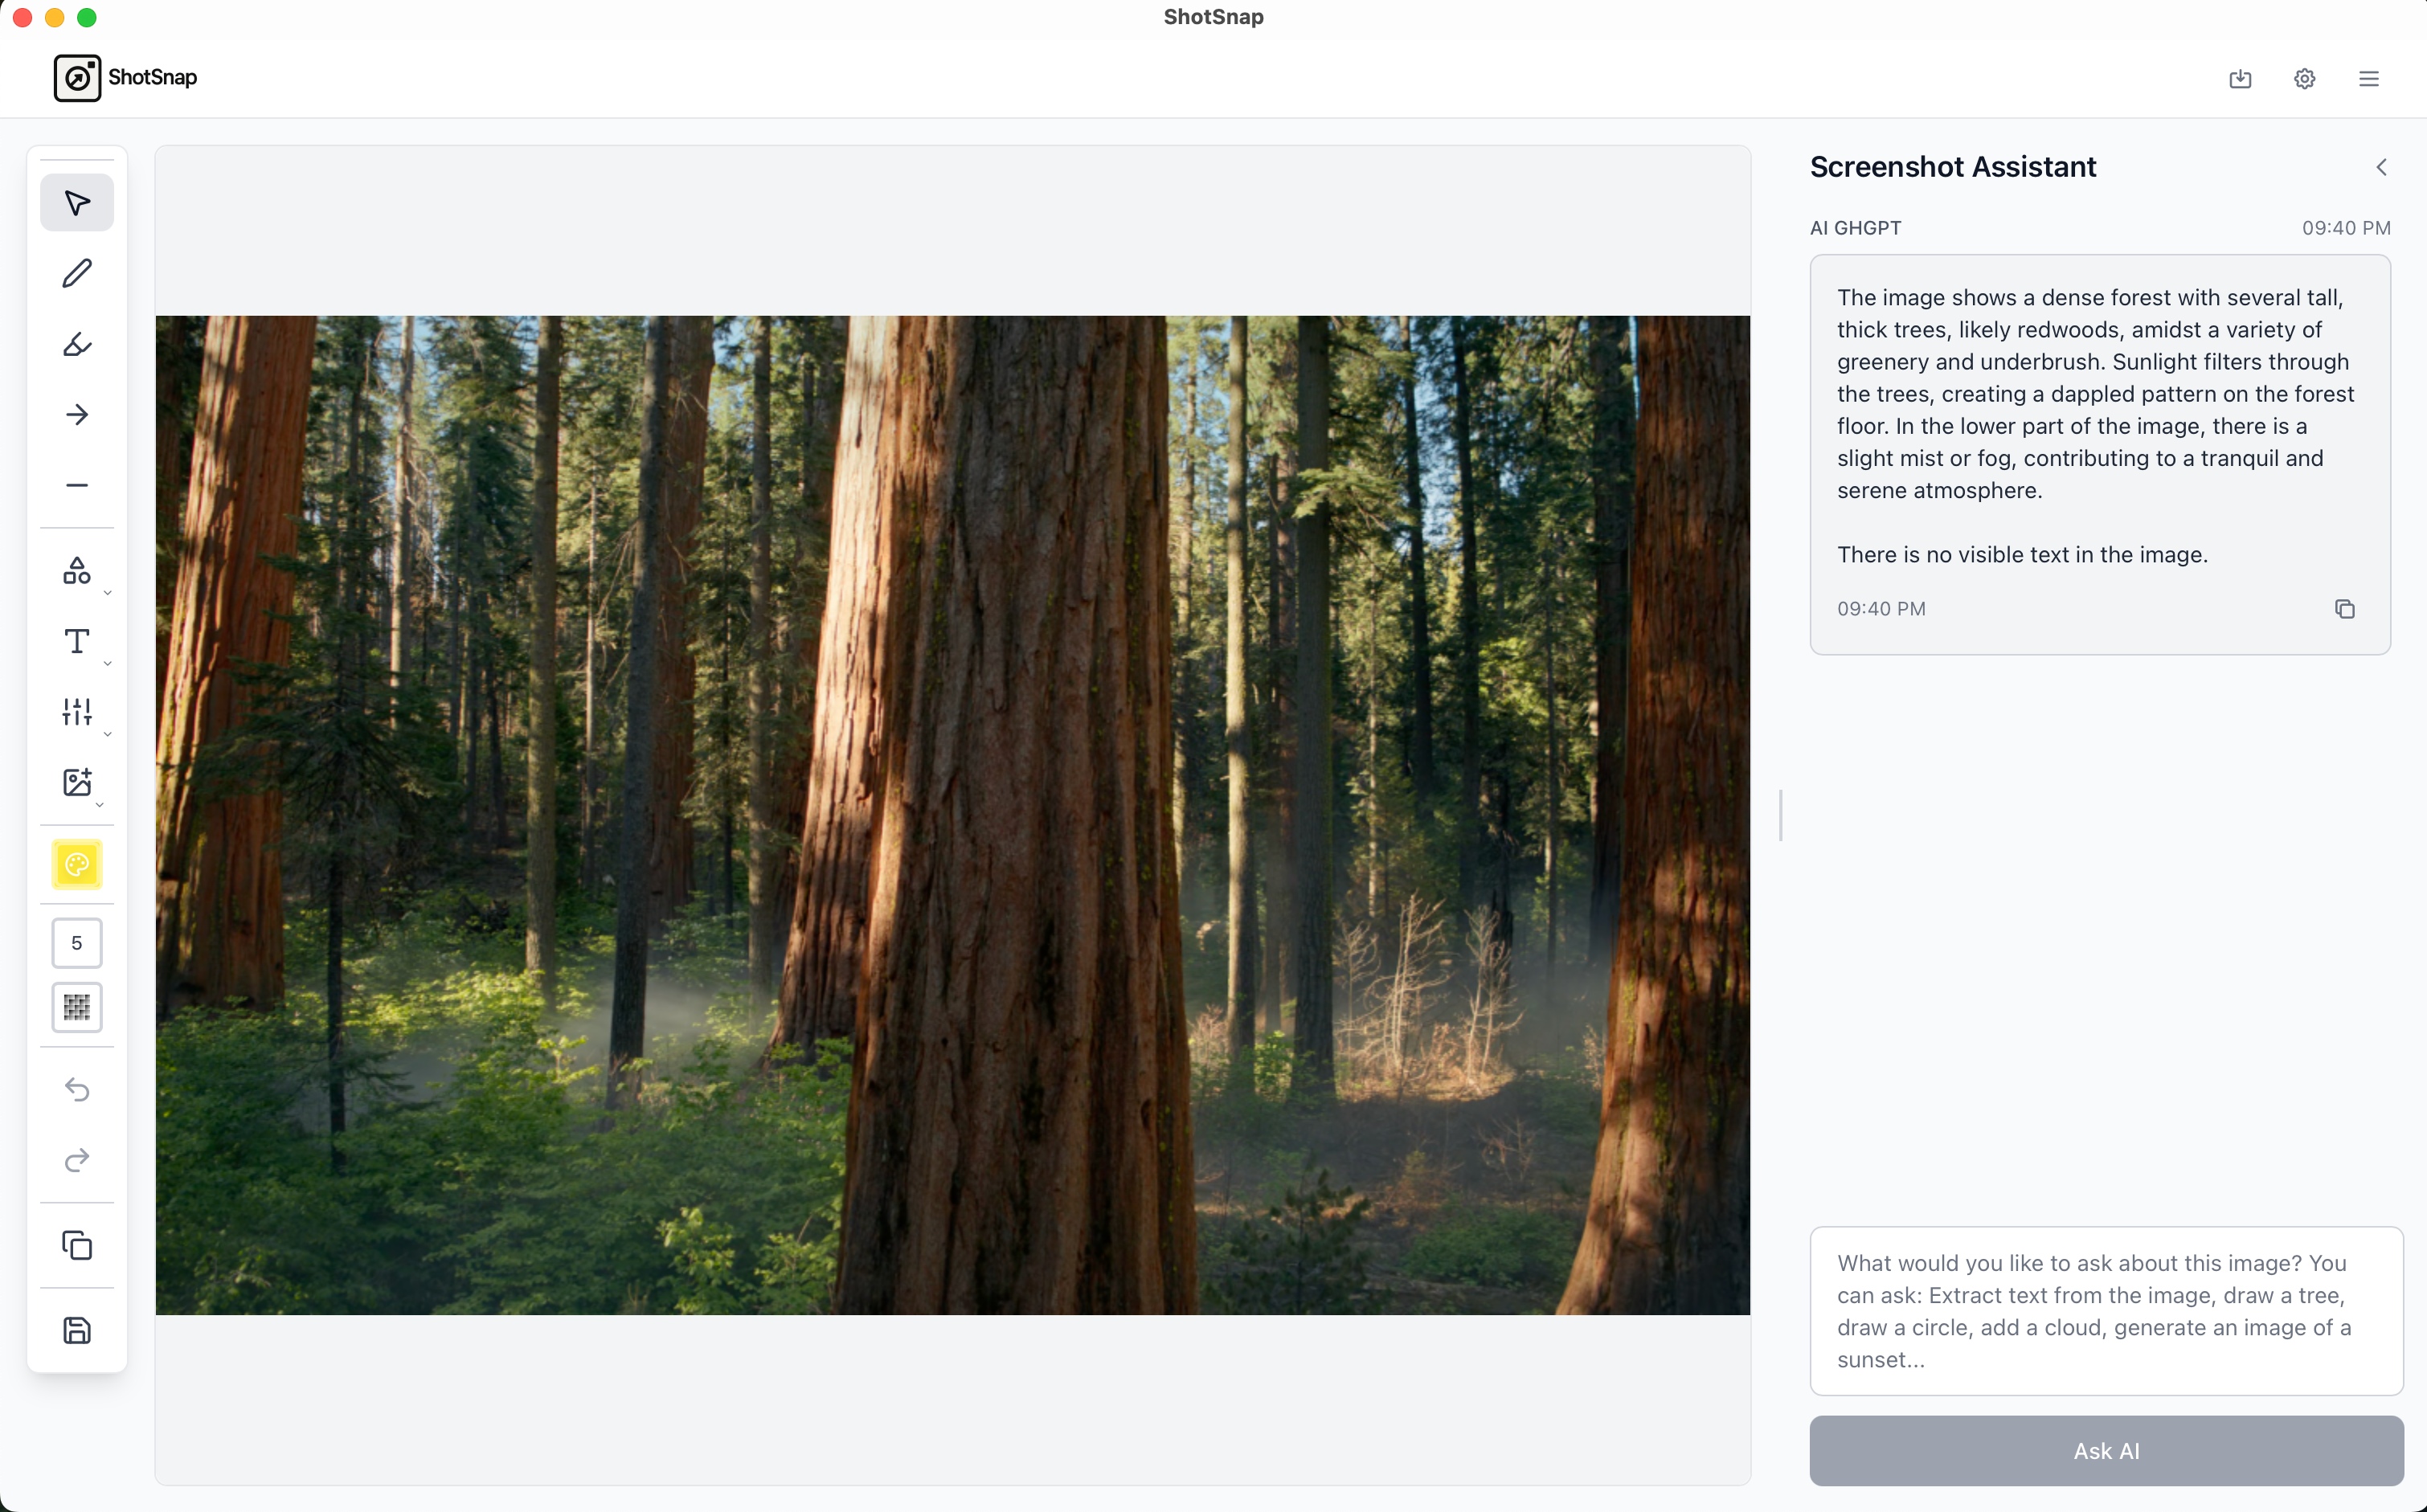The width and height of the screenshot is (2427, 1512).
Task: Click undo in the left toolbar
Action: [x=76, y=1089]
